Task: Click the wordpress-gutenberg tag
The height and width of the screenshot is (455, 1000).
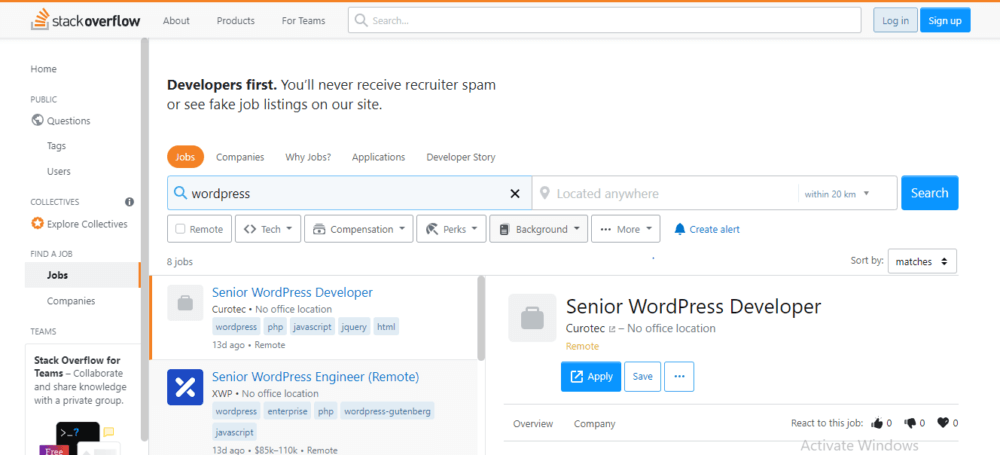Action: [x=388, y=411]
